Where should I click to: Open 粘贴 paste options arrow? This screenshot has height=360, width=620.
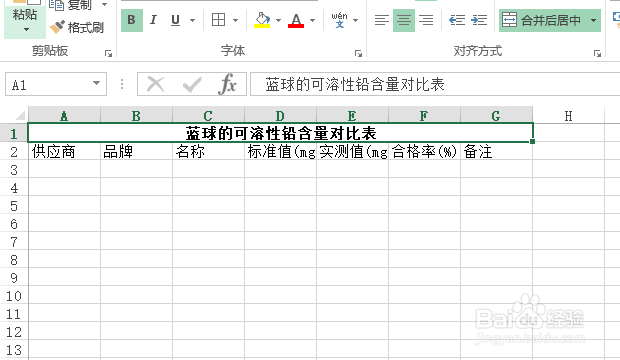pos(26,29)
